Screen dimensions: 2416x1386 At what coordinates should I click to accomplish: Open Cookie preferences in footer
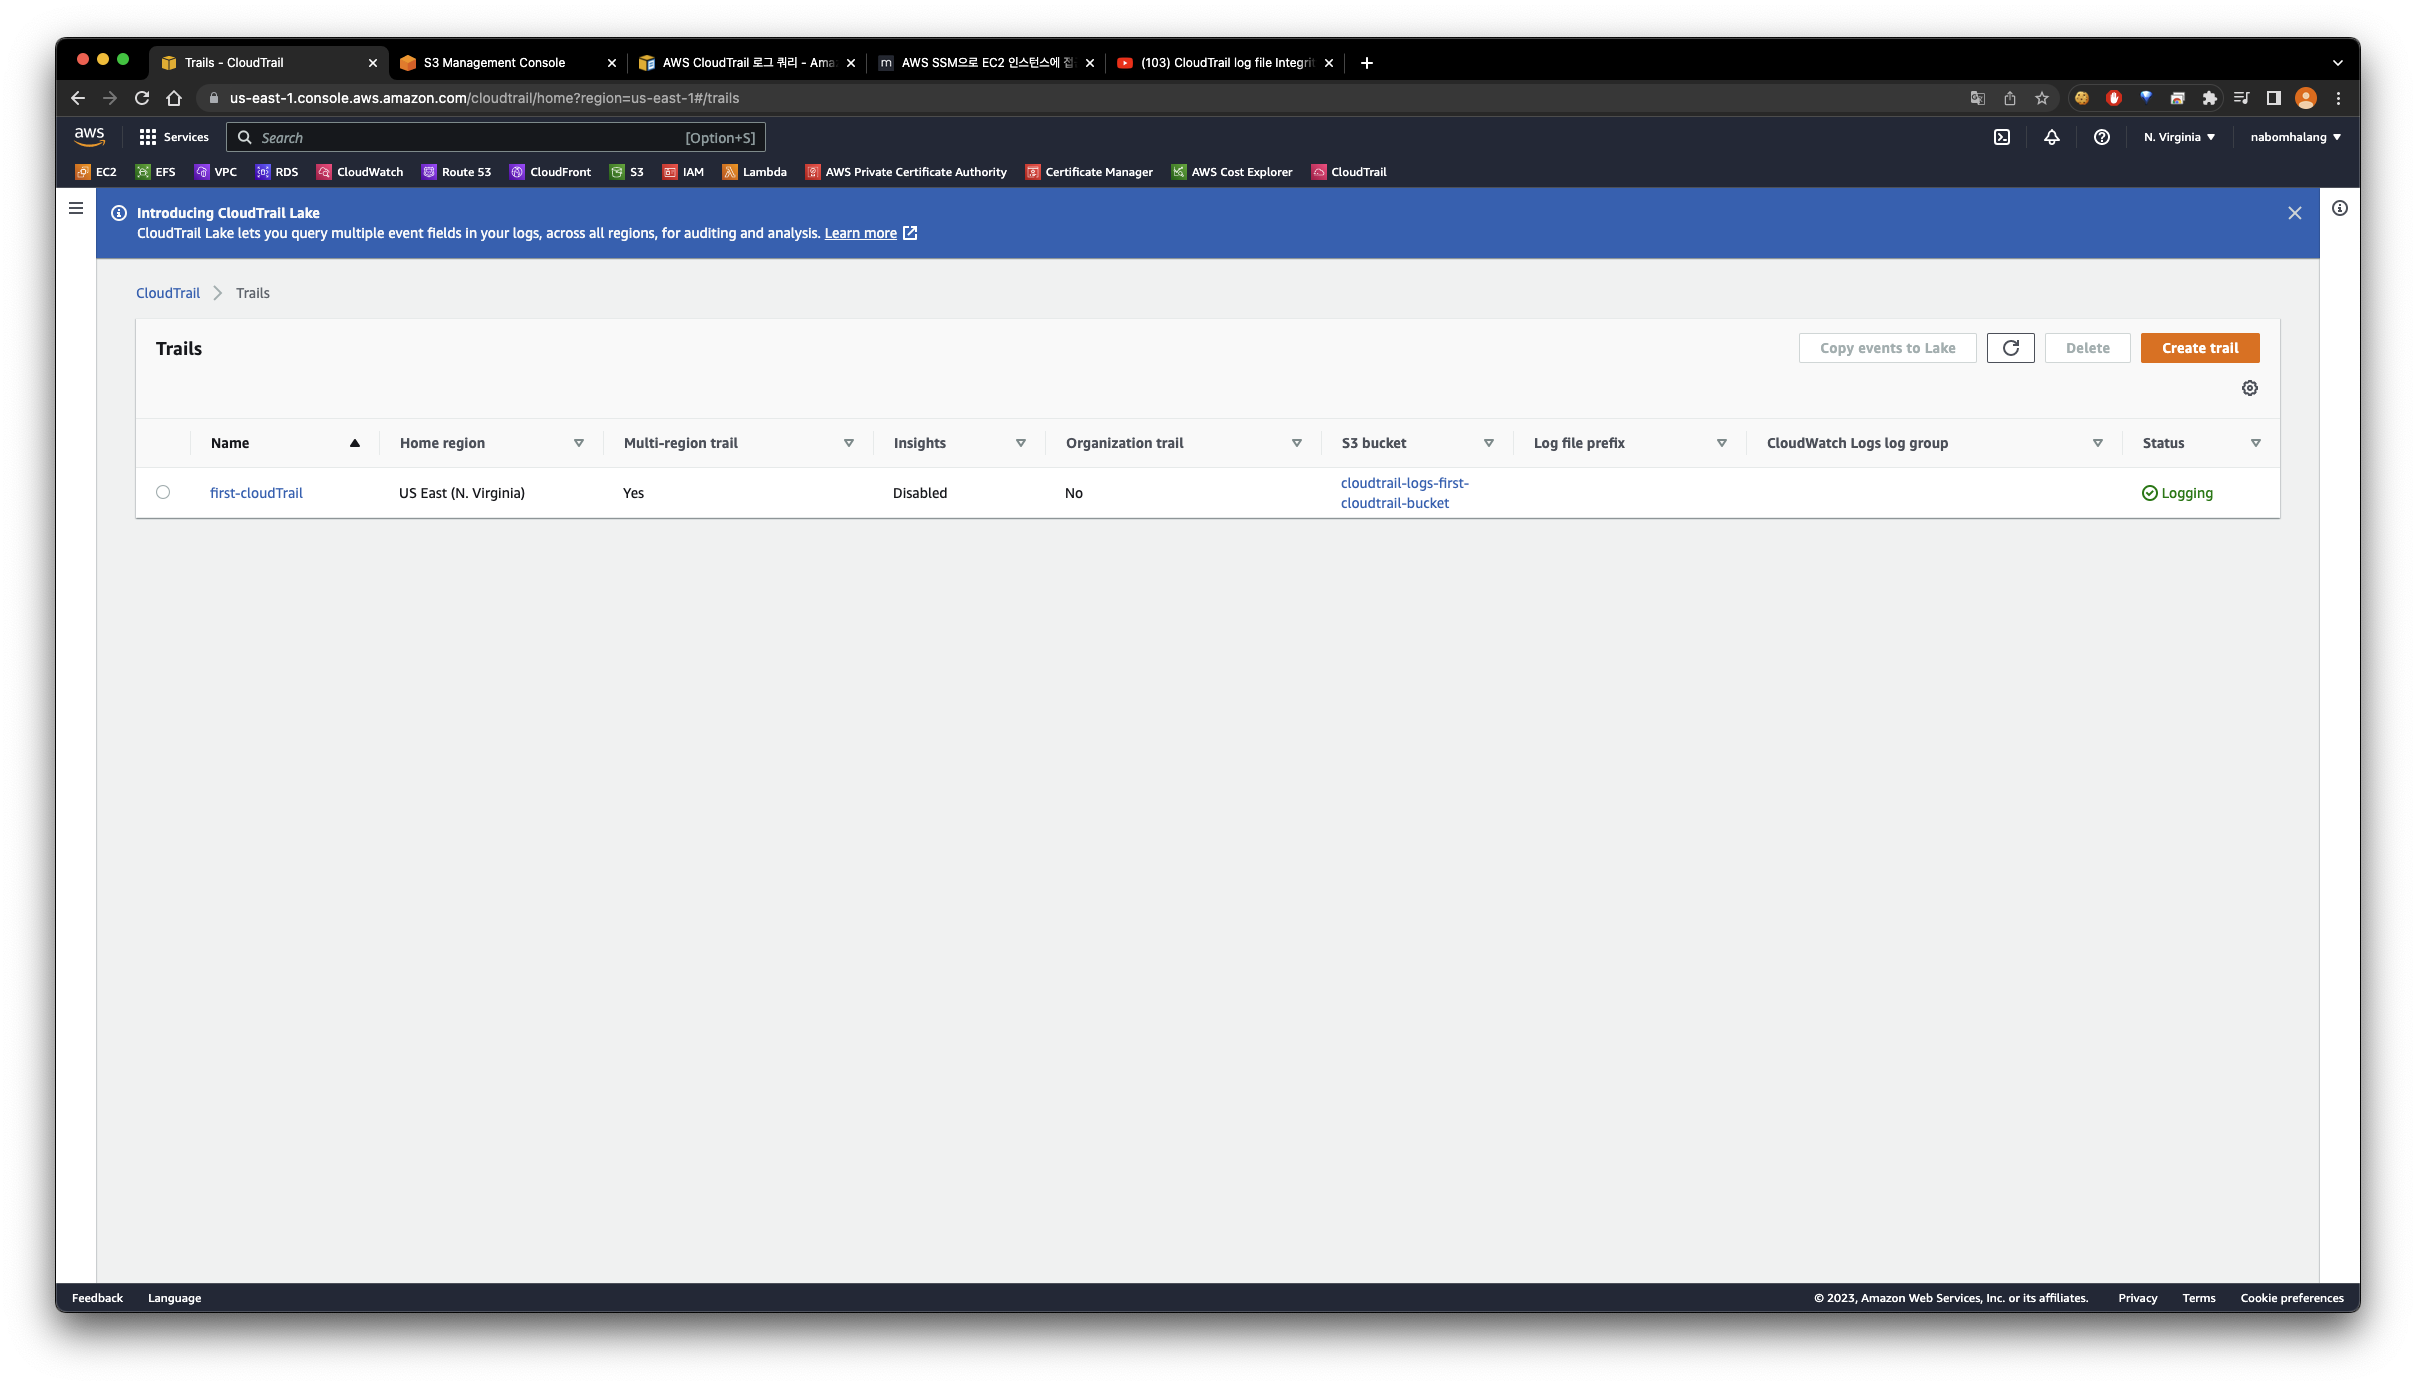pos(2292,1298)
